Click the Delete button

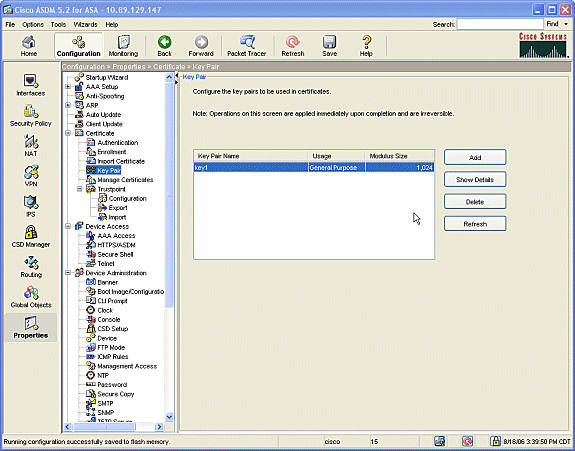pyautogui.click(x=475, y=202)
